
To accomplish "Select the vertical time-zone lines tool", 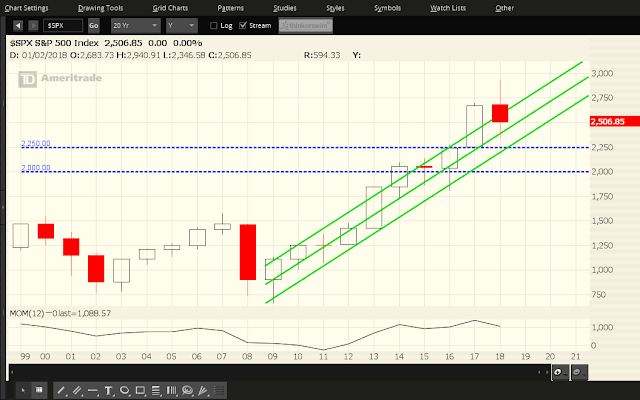I will tap(171, 391).
